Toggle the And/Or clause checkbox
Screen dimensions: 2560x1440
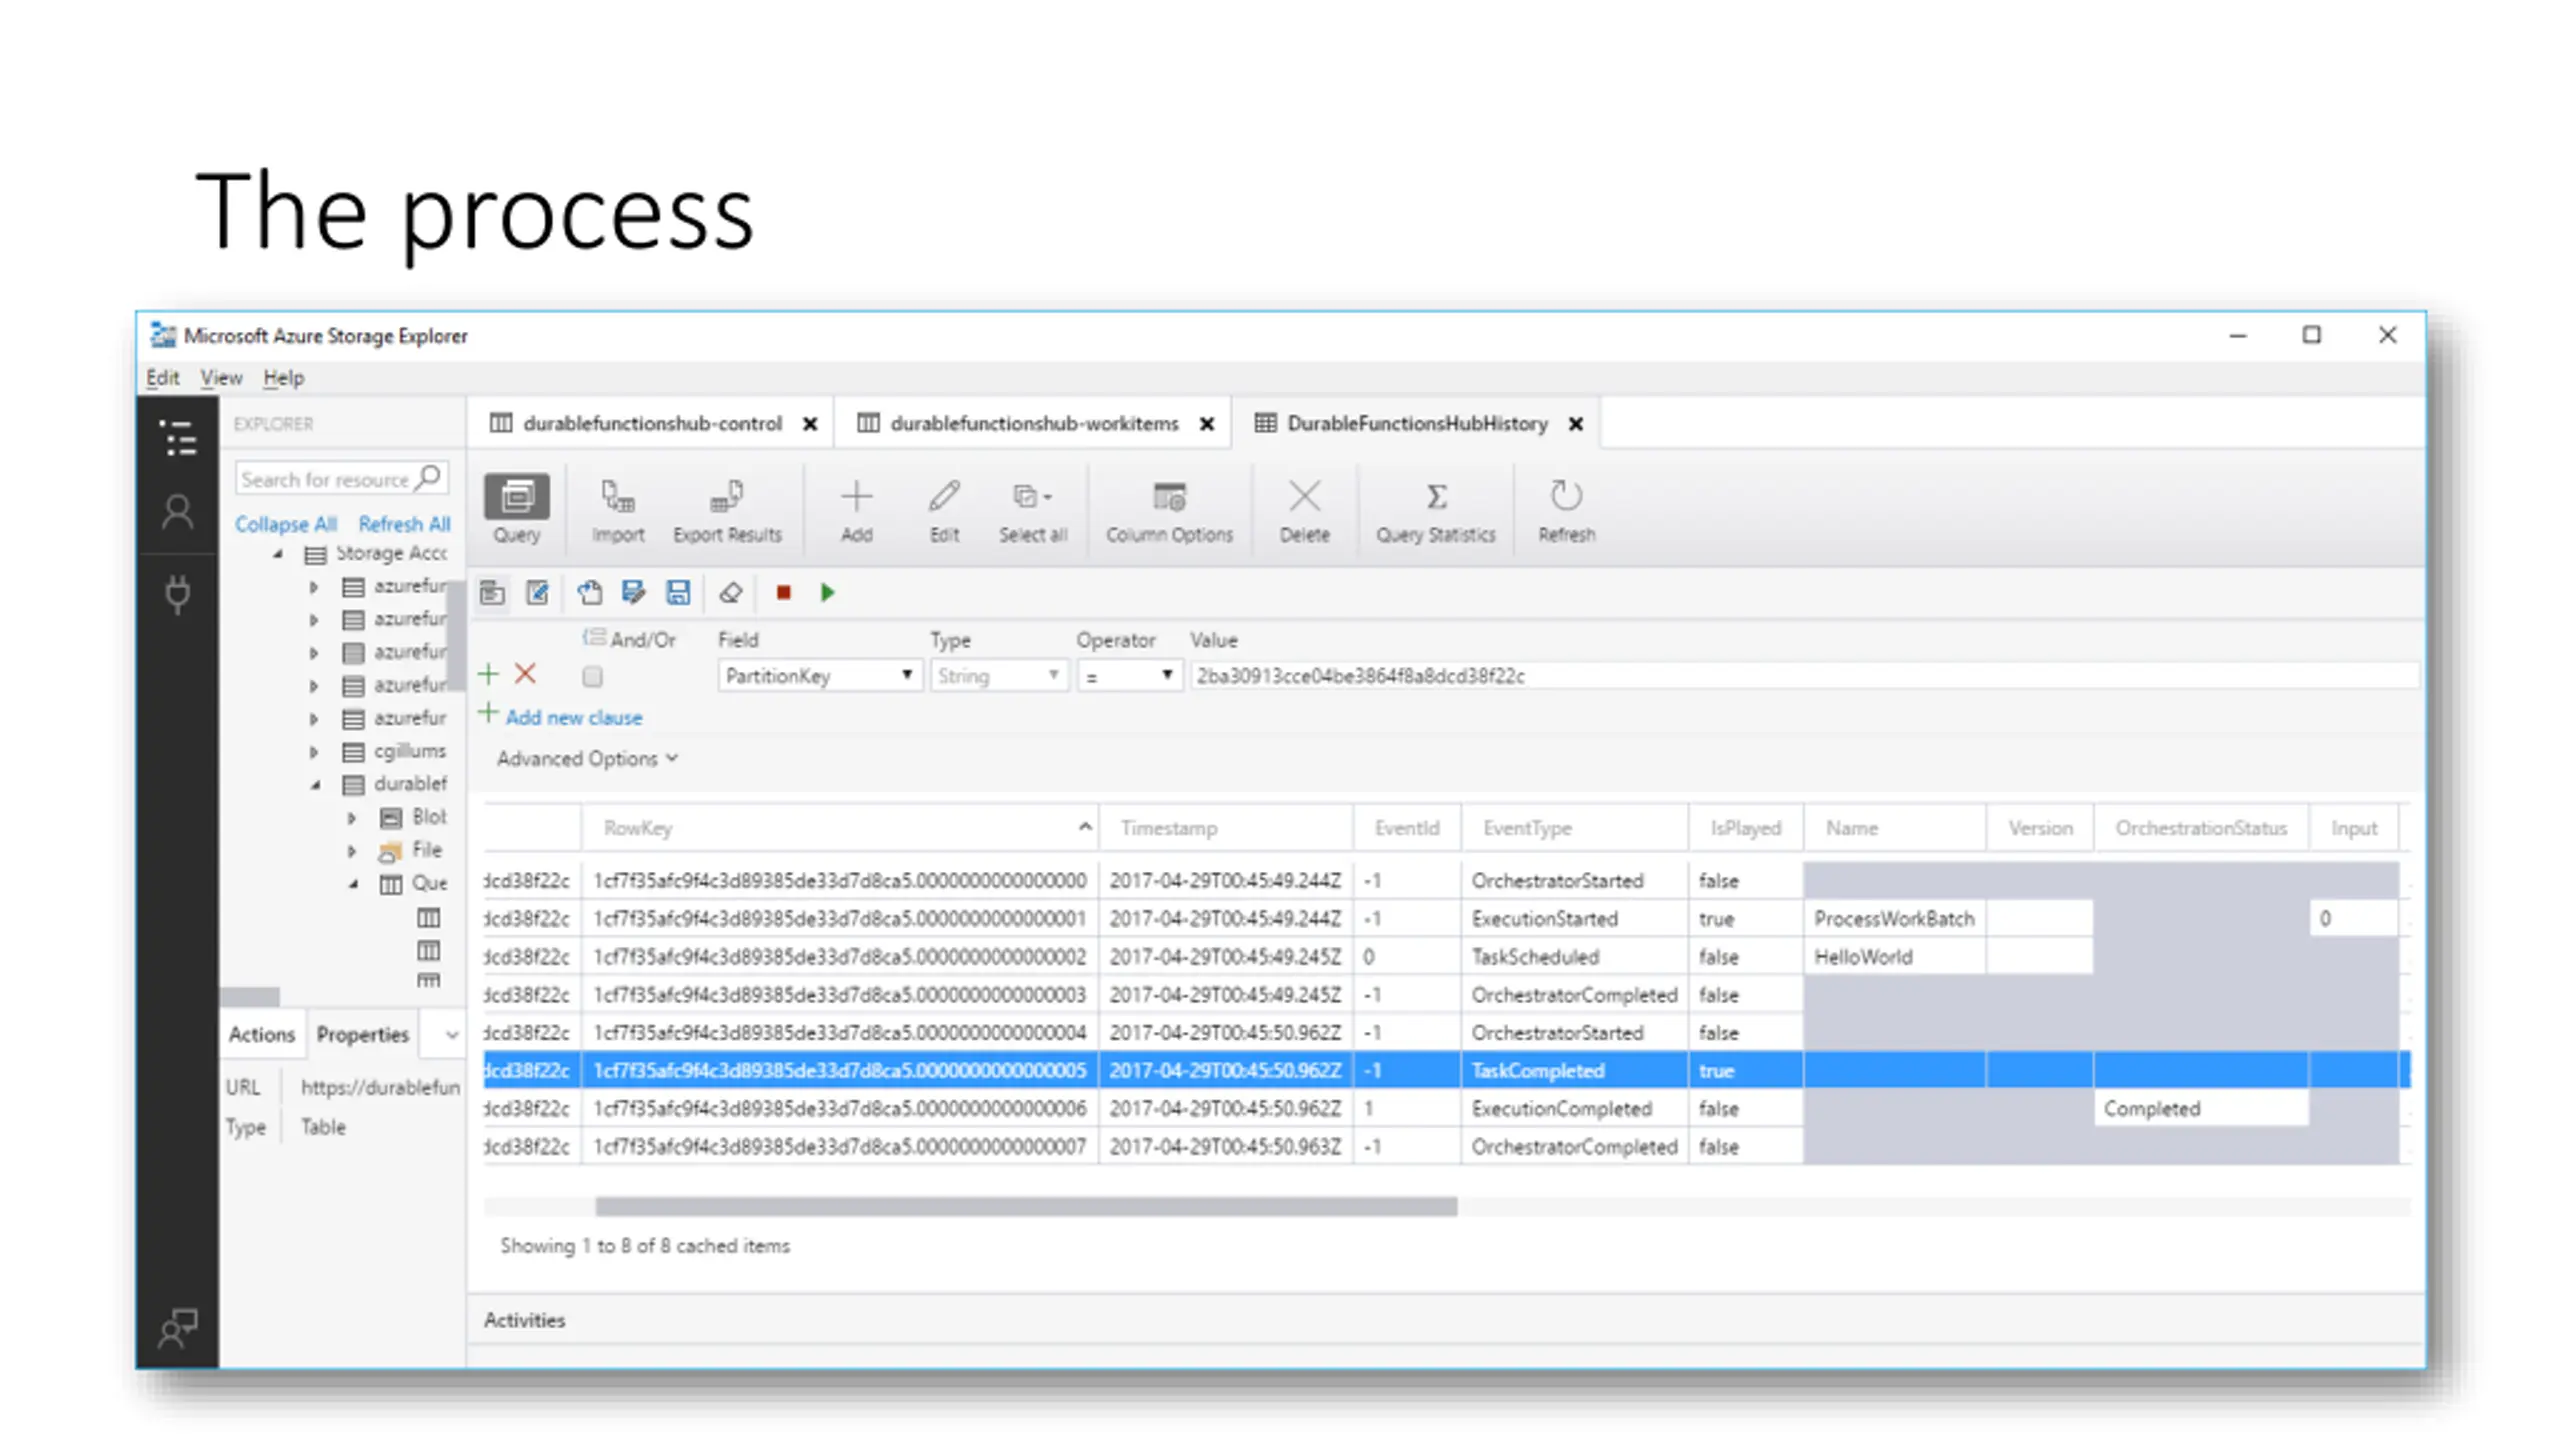(x=592, y=677)
